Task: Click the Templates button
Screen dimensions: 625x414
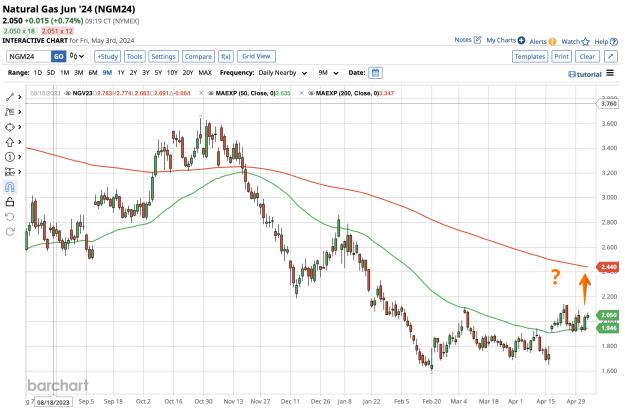Action: (530, 57)
